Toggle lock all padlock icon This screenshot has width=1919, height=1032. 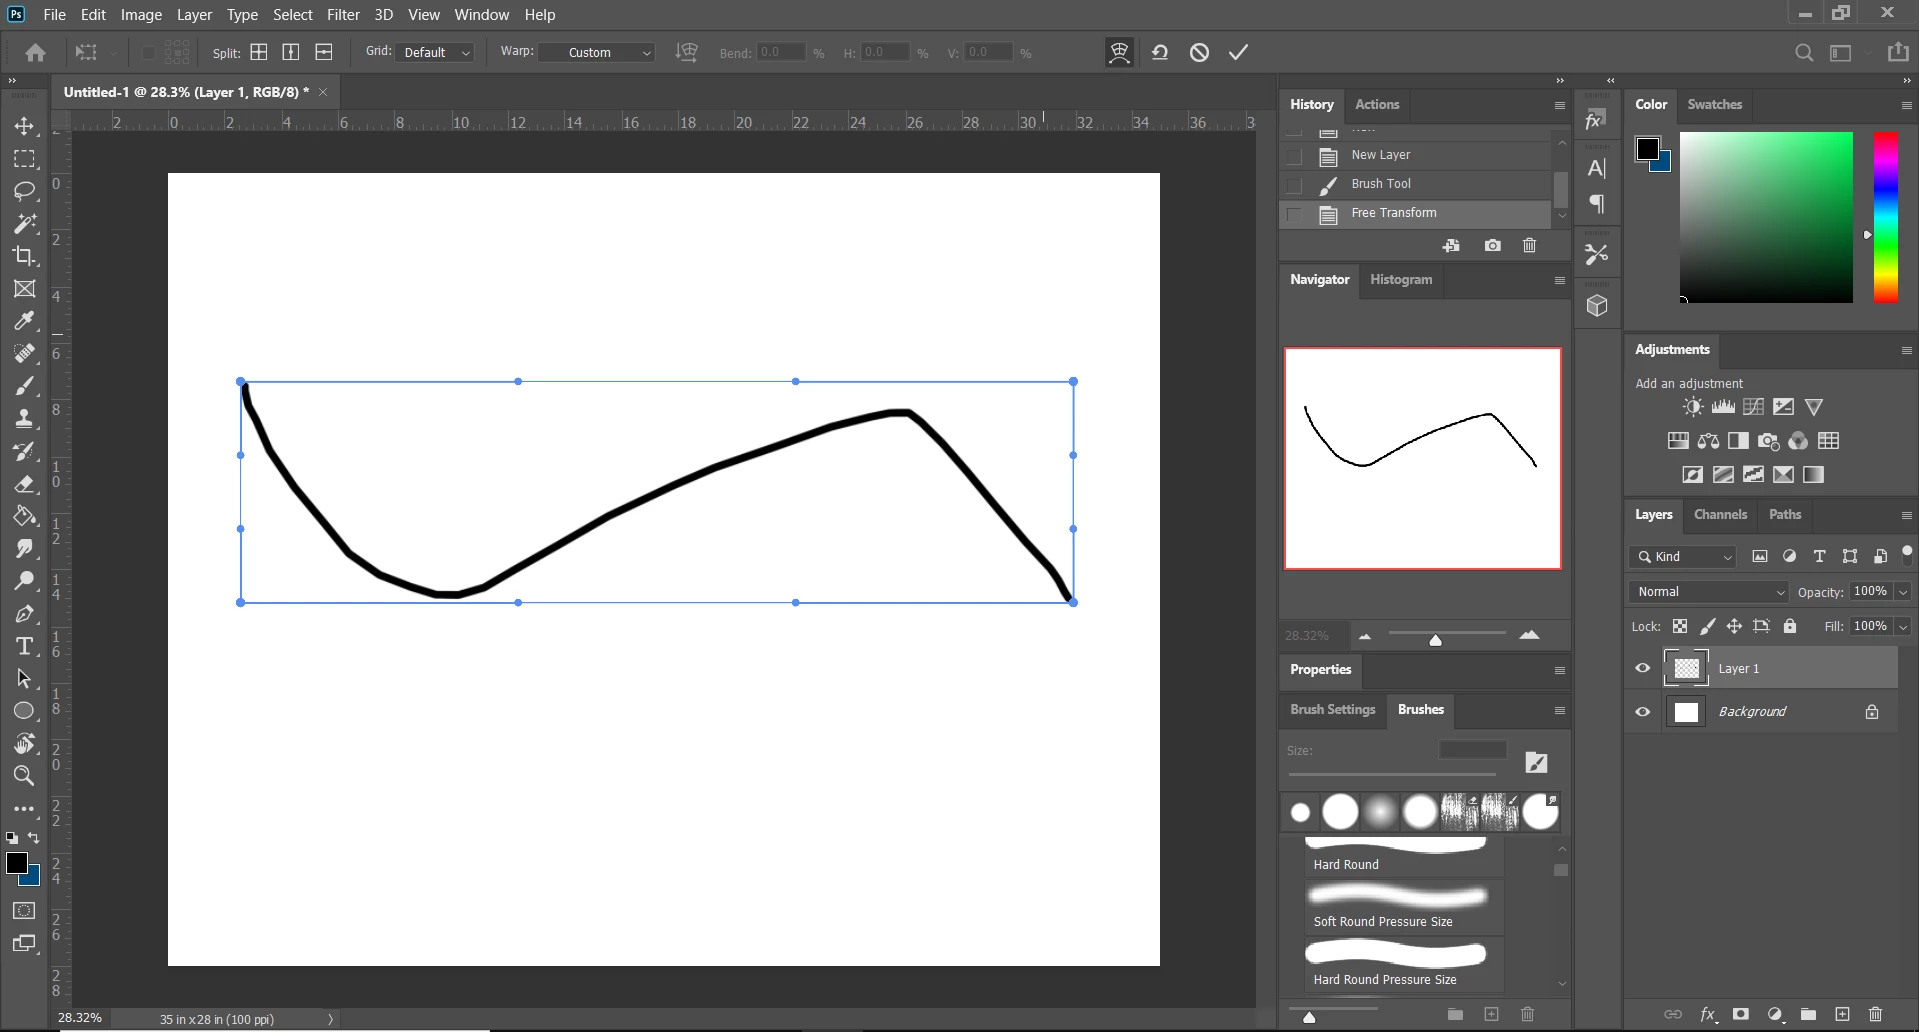(x=1790, y=626)
